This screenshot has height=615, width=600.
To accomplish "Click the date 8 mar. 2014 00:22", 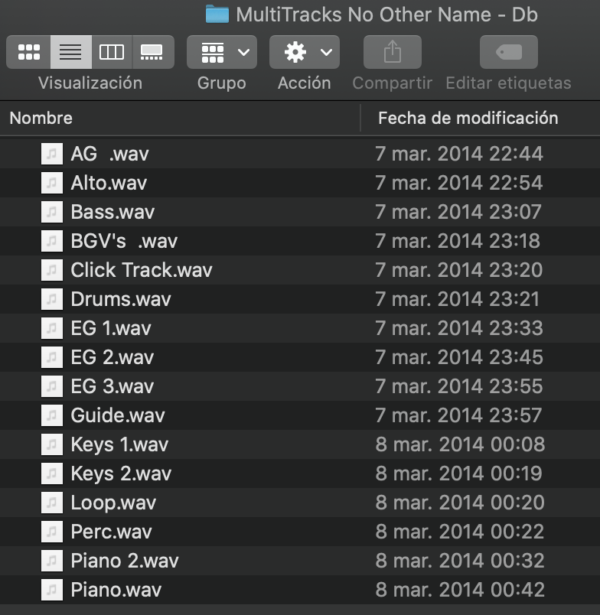I will pyautogui.click(x=460, y=531).
